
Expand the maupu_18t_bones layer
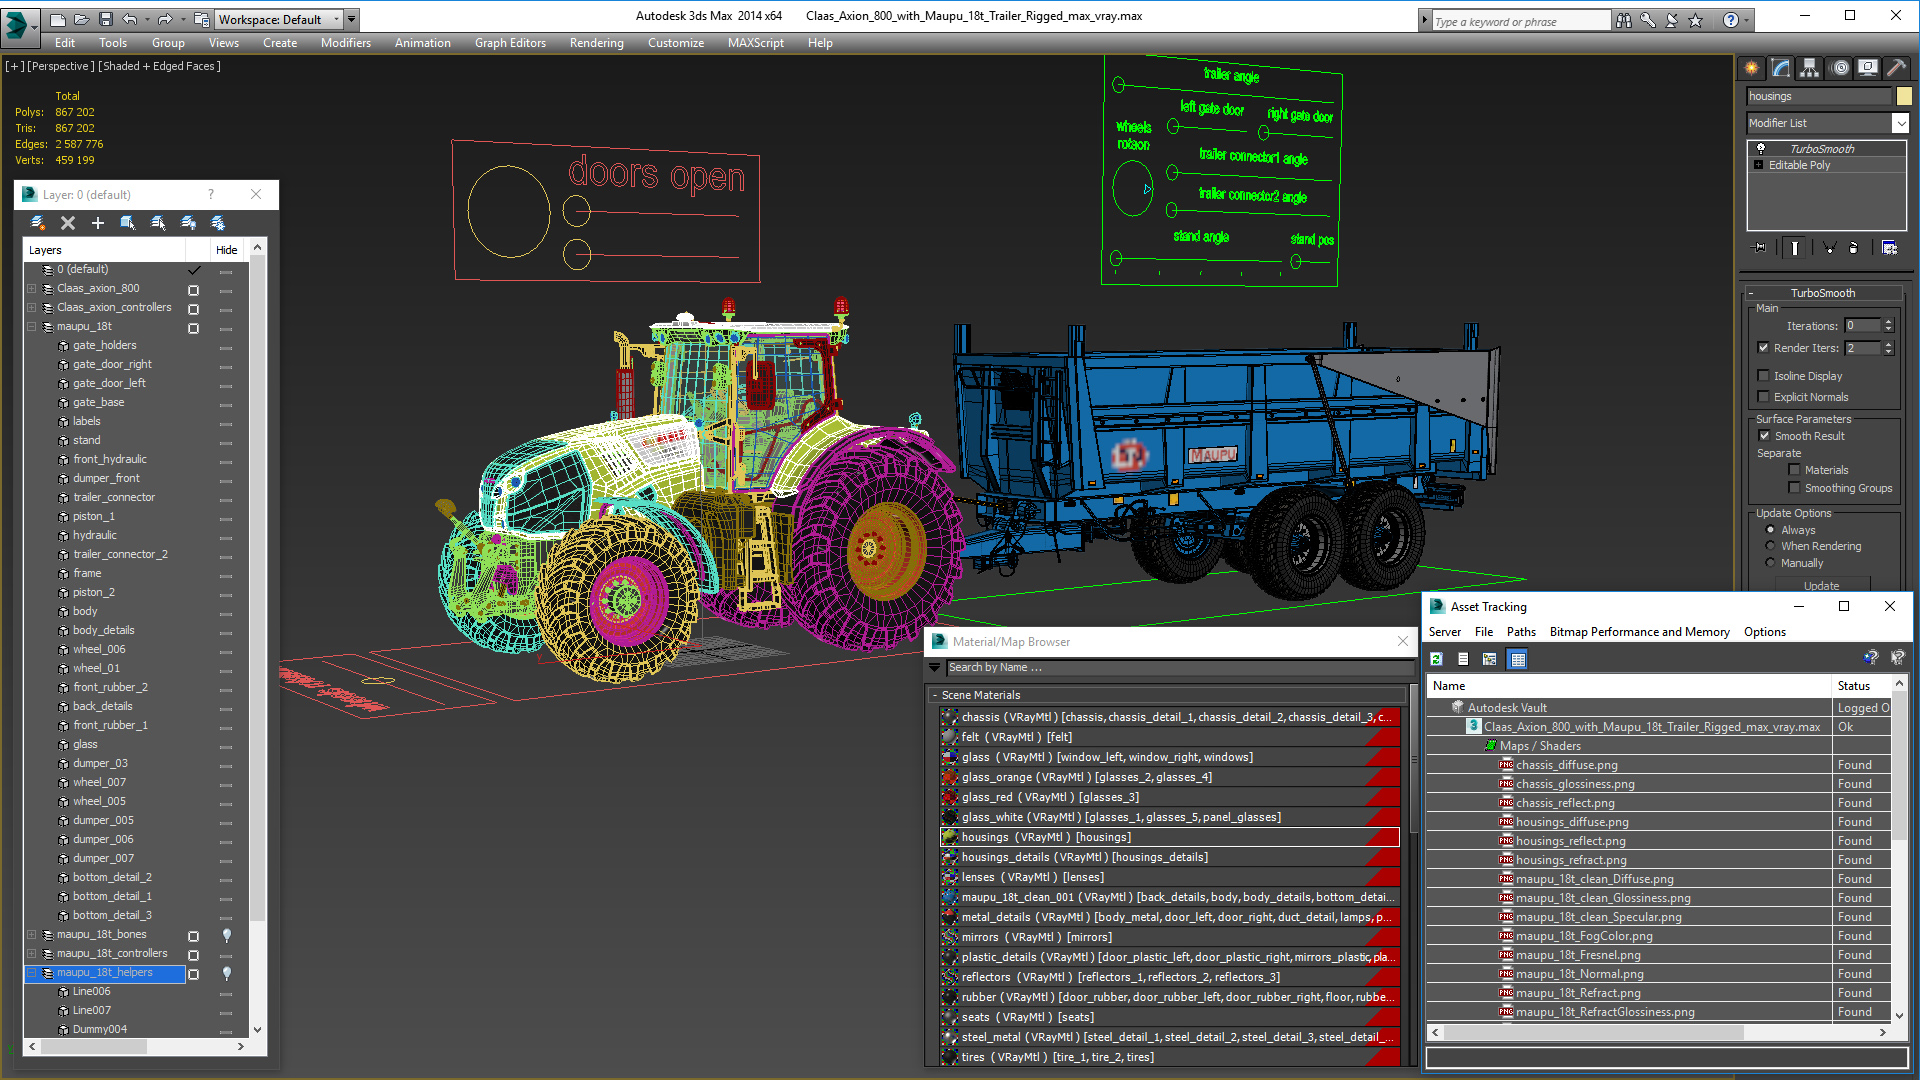[31, 935]
